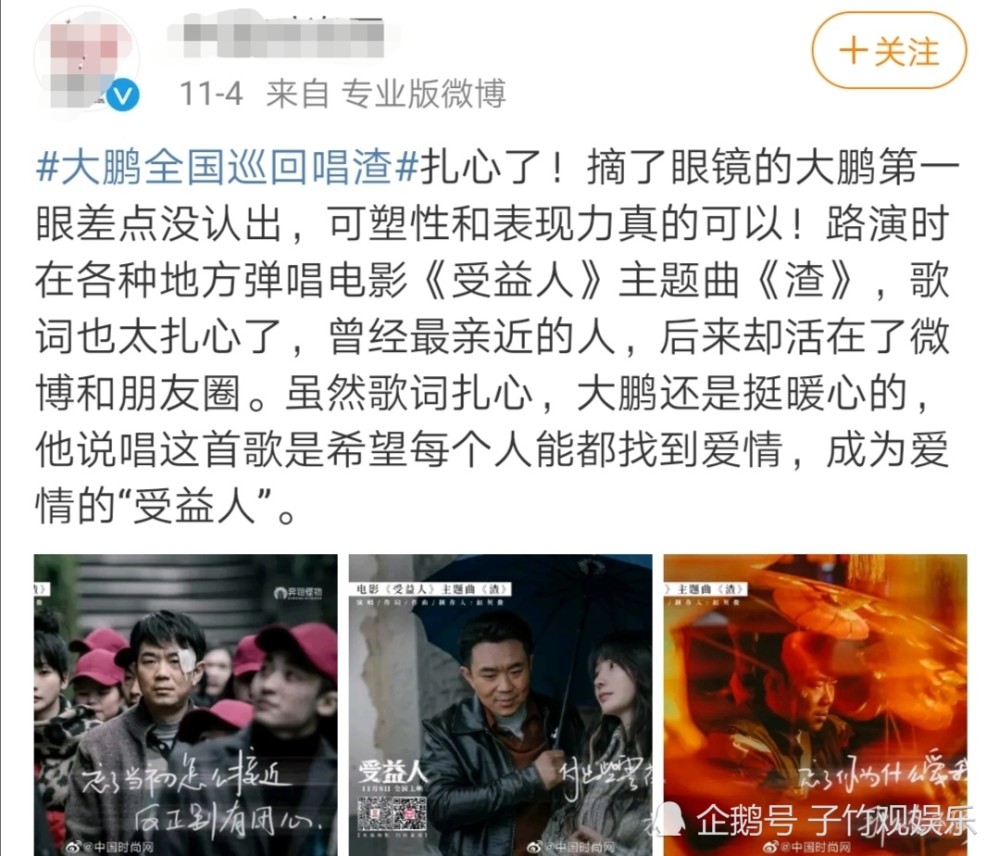Viewport: 1000px width, 856px height.
Task: Tap the 奔跑怪物 logo in first photo
Action: pyautogui.click(x=298, y=593)
